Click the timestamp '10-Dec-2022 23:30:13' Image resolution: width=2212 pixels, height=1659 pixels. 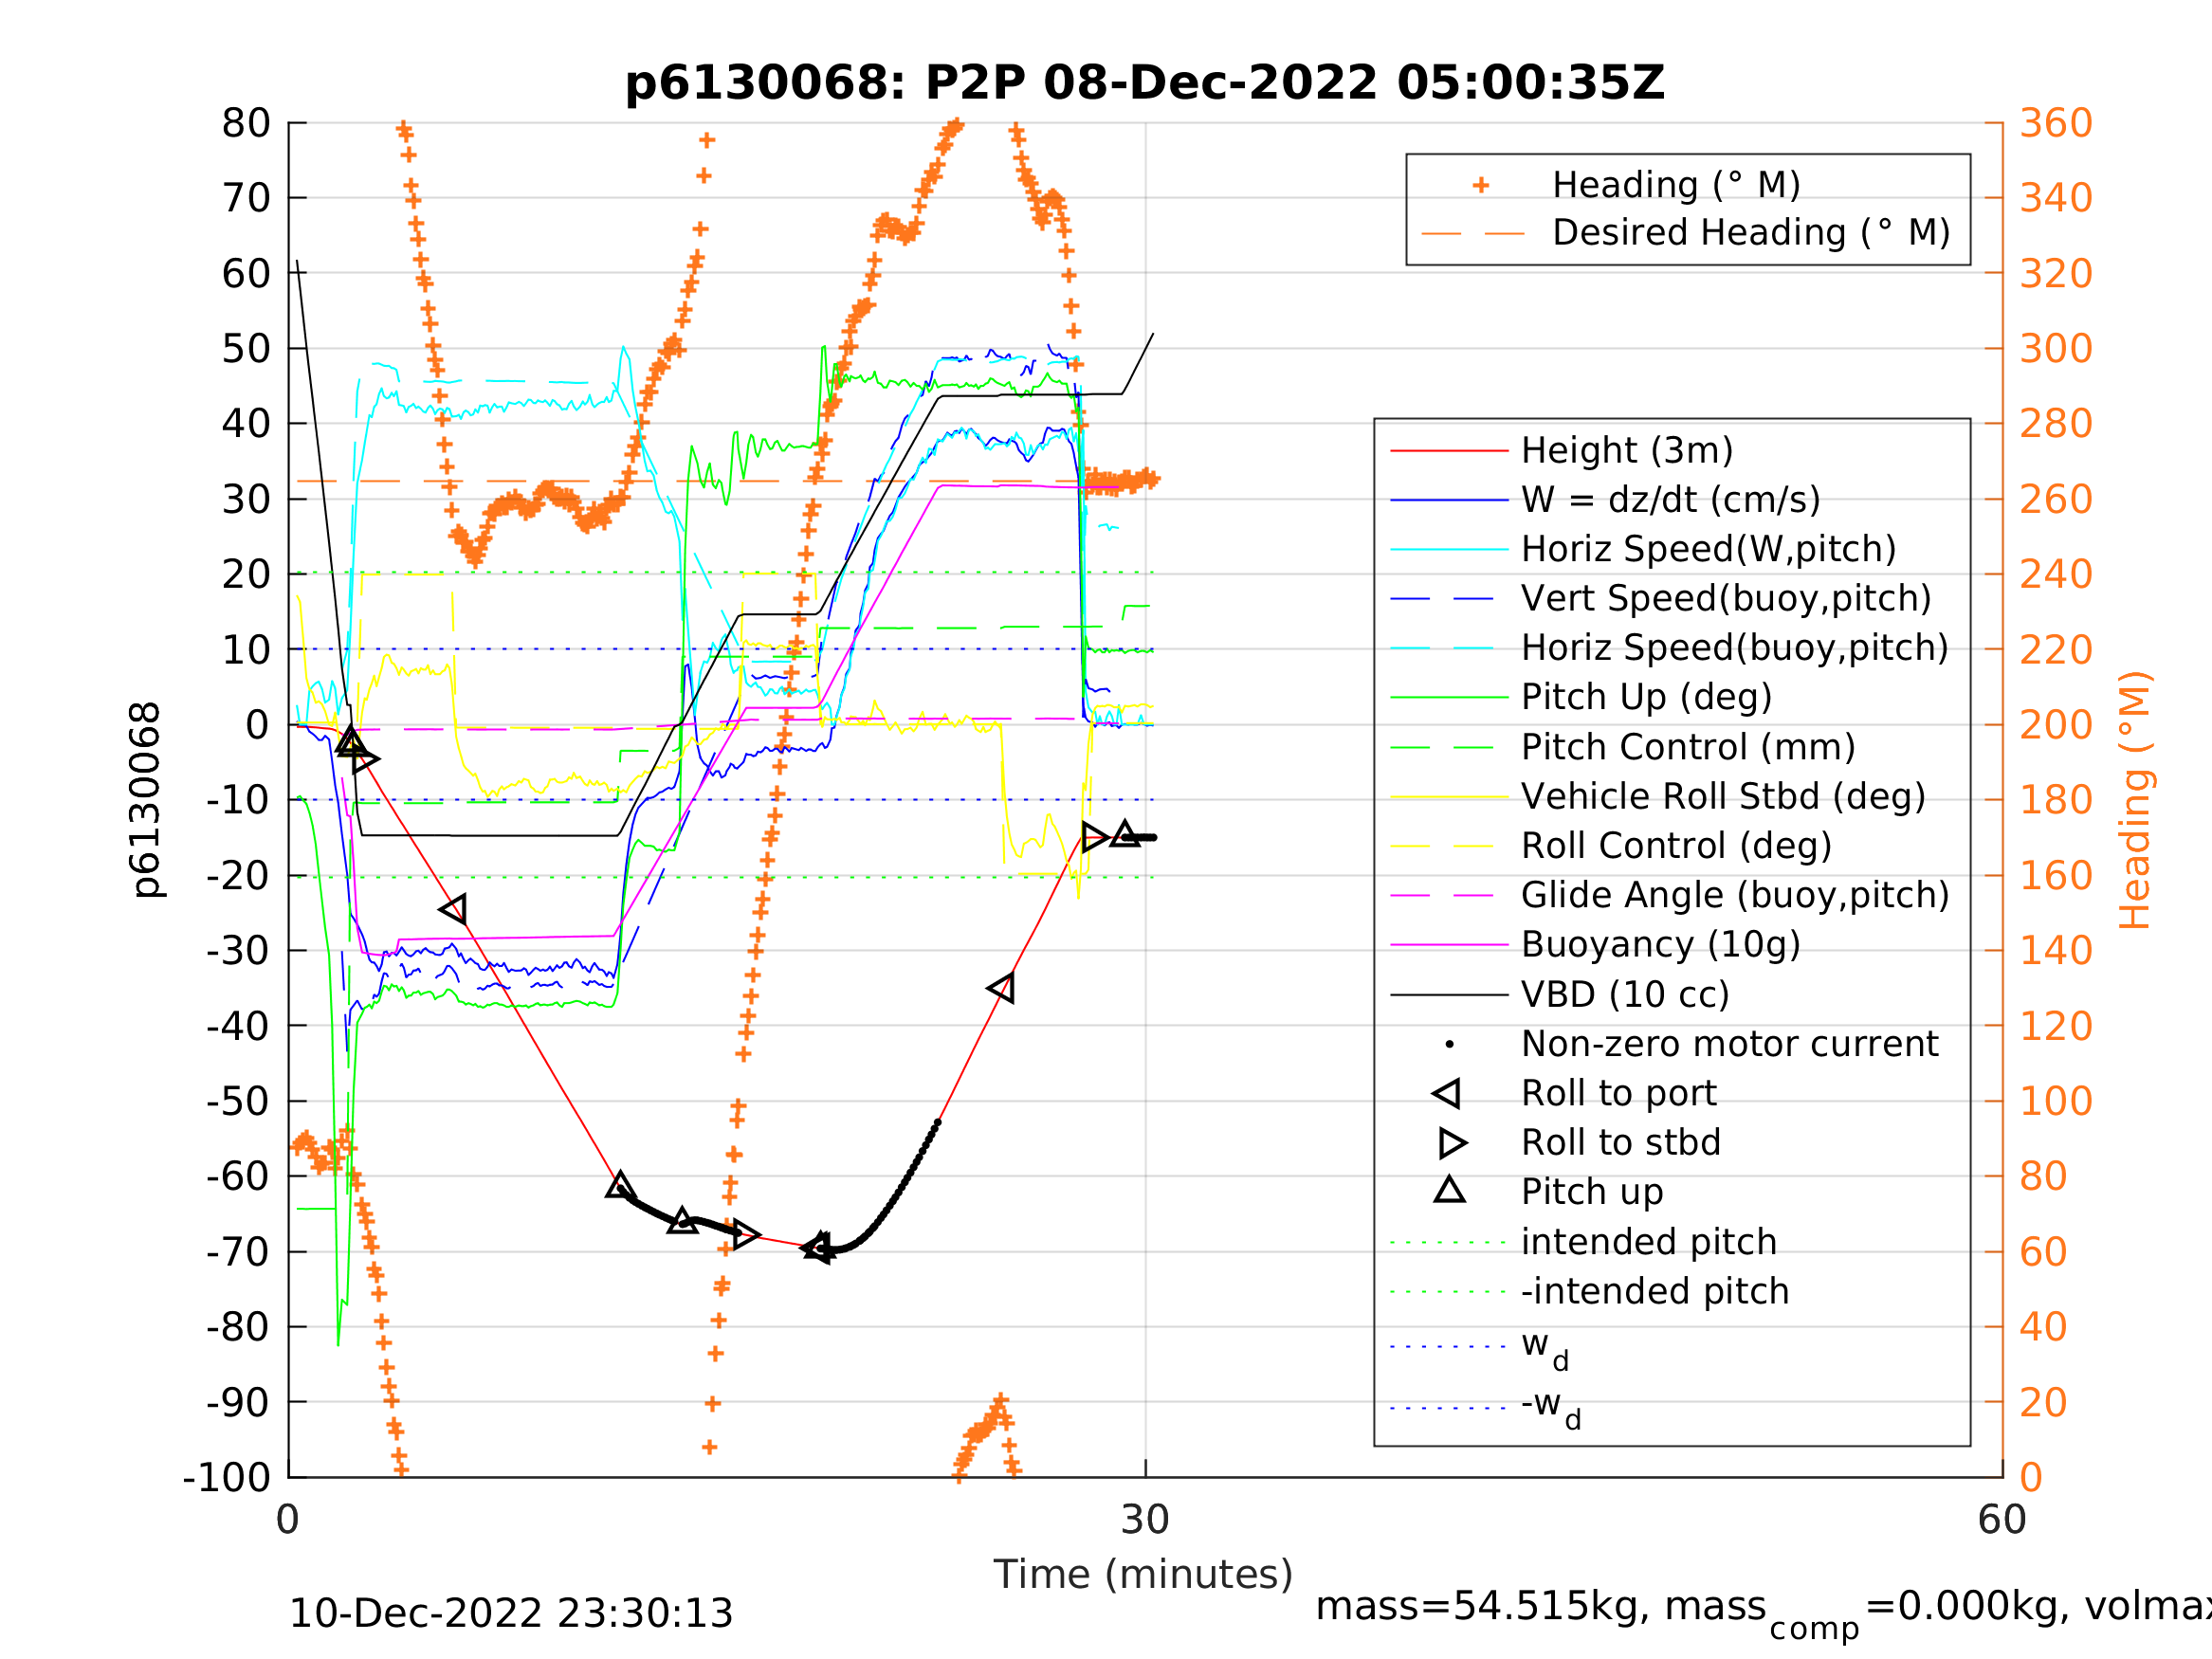coord(511,1614)
